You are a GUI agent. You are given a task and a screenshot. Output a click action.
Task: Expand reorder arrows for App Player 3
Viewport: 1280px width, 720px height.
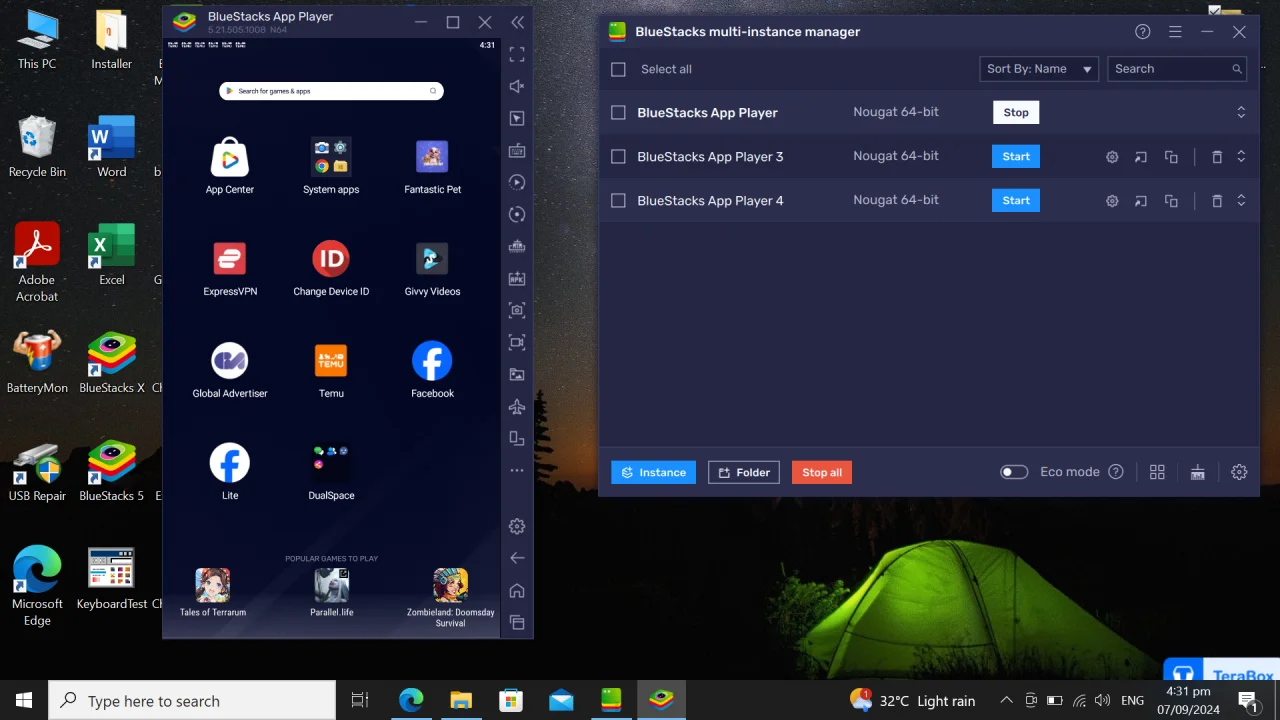tap(1241, 157)
